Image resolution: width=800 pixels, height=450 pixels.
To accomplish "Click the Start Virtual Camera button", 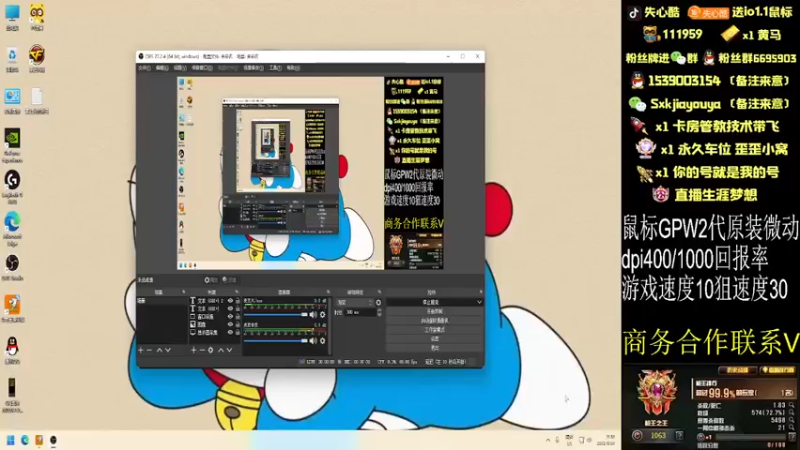I will tap(434, 320).
